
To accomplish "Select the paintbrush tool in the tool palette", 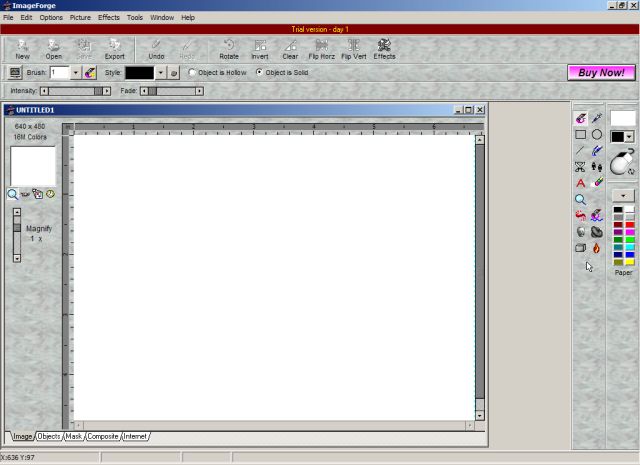I will click(580, 118).
